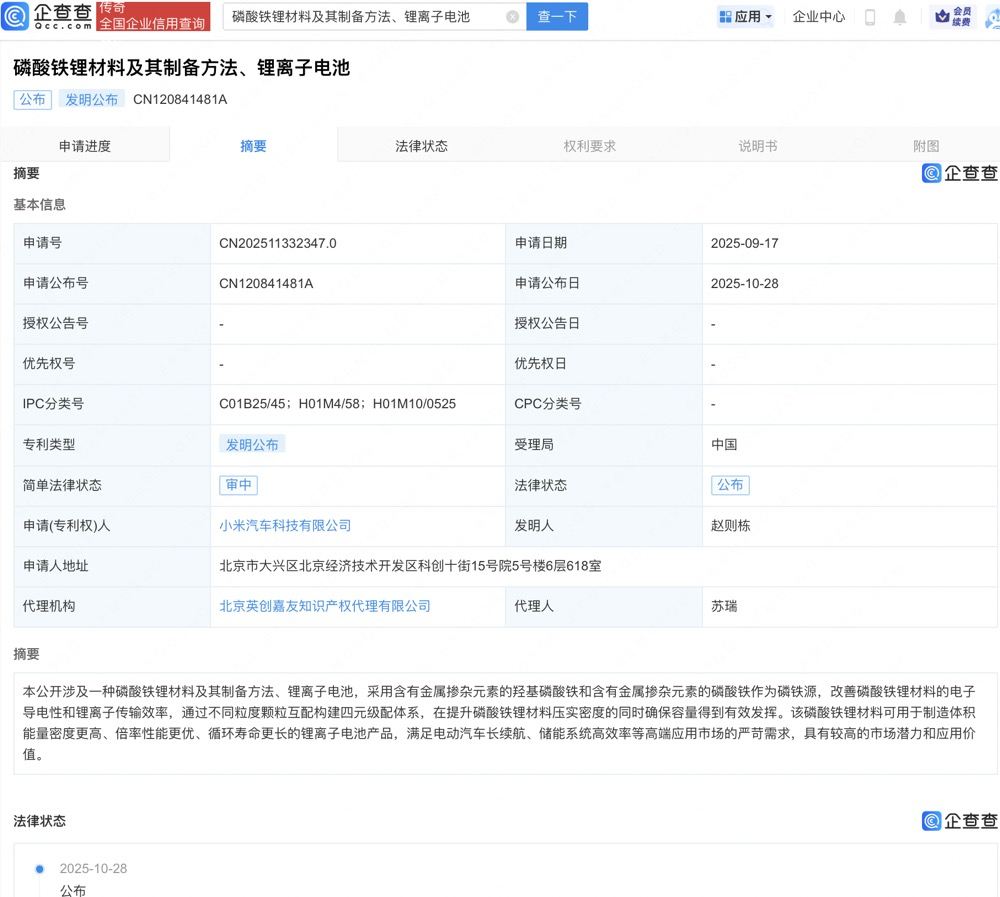This screenshot has height=897, width=1000.
Task: Click the 应用 grid icon
Action: click(726, 17)
